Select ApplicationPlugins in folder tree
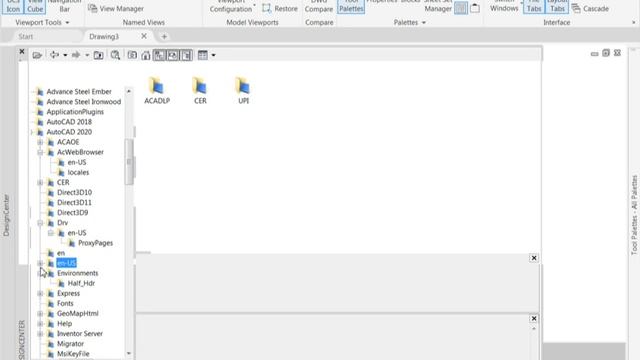This screenshot has height=360, width=640. [x=75, y=112]
